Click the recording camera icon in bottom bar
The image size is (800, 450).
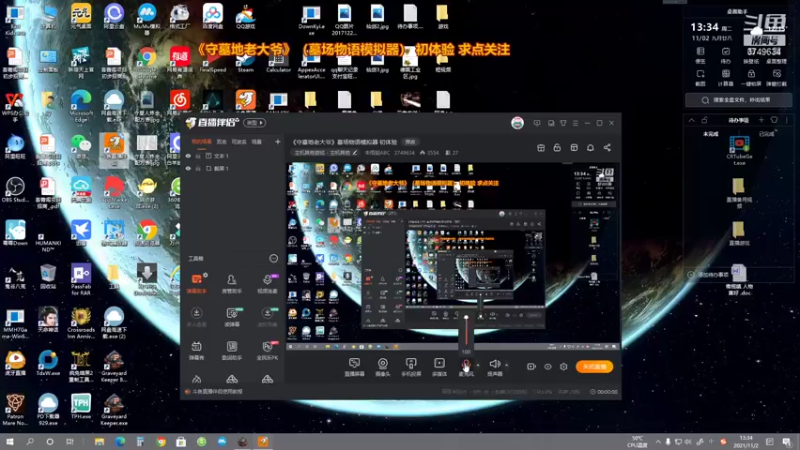531,366
